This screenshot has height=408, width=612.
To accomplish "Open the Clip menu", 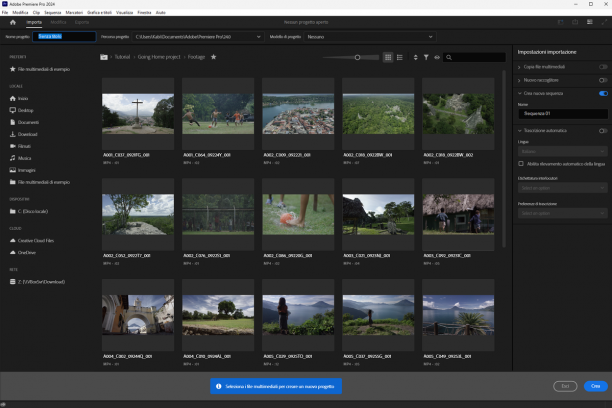I will pyautogui.click(x=36, y=12).
